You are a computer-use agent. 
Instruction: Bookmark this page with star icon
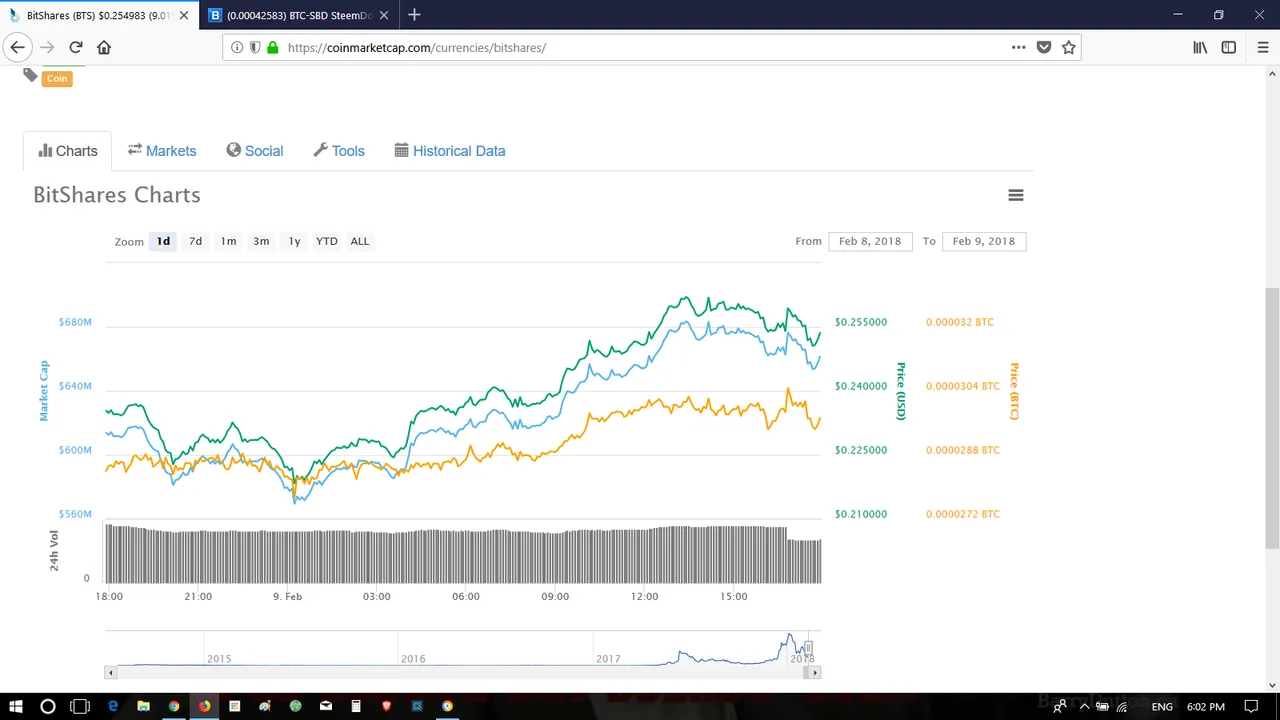(x=1069, y=47)
